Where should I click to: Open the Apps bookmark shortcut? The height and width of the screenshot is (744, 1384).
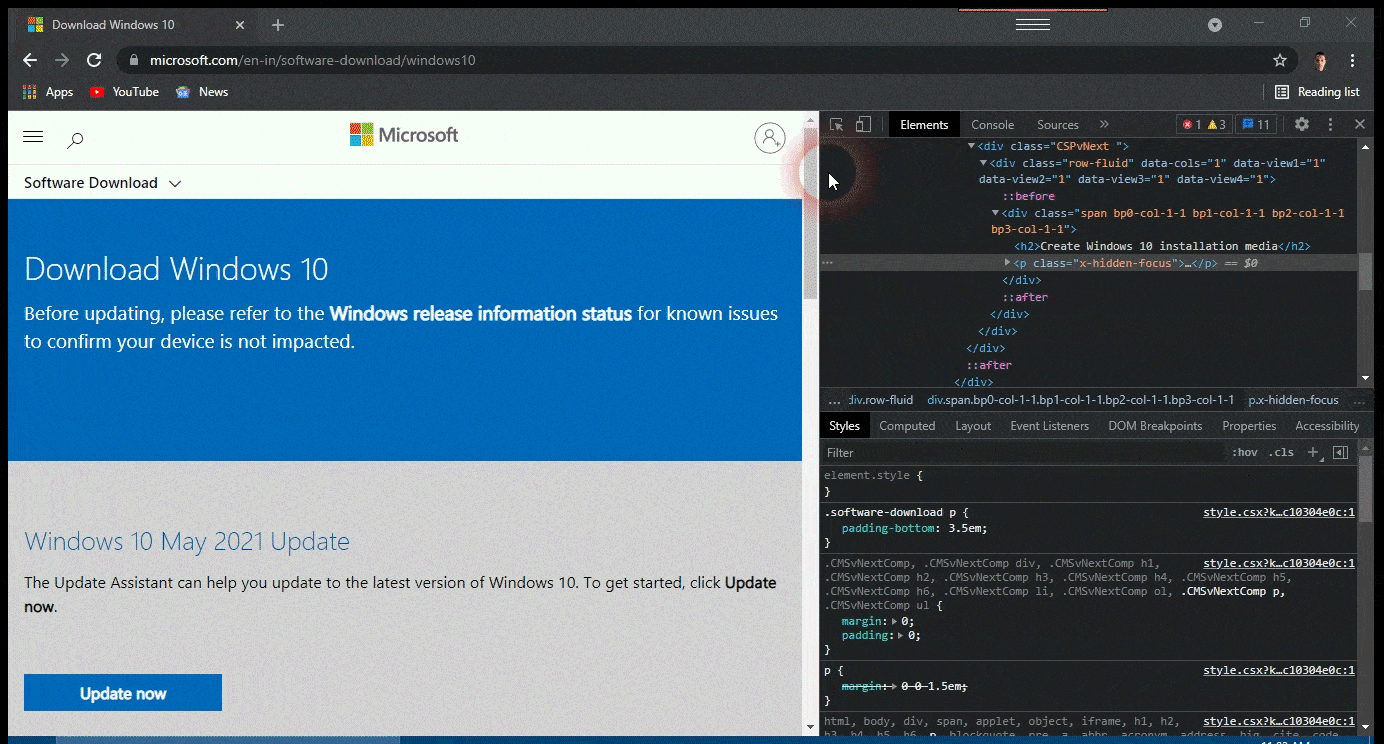pyautogui.click(x=48, y=92)
